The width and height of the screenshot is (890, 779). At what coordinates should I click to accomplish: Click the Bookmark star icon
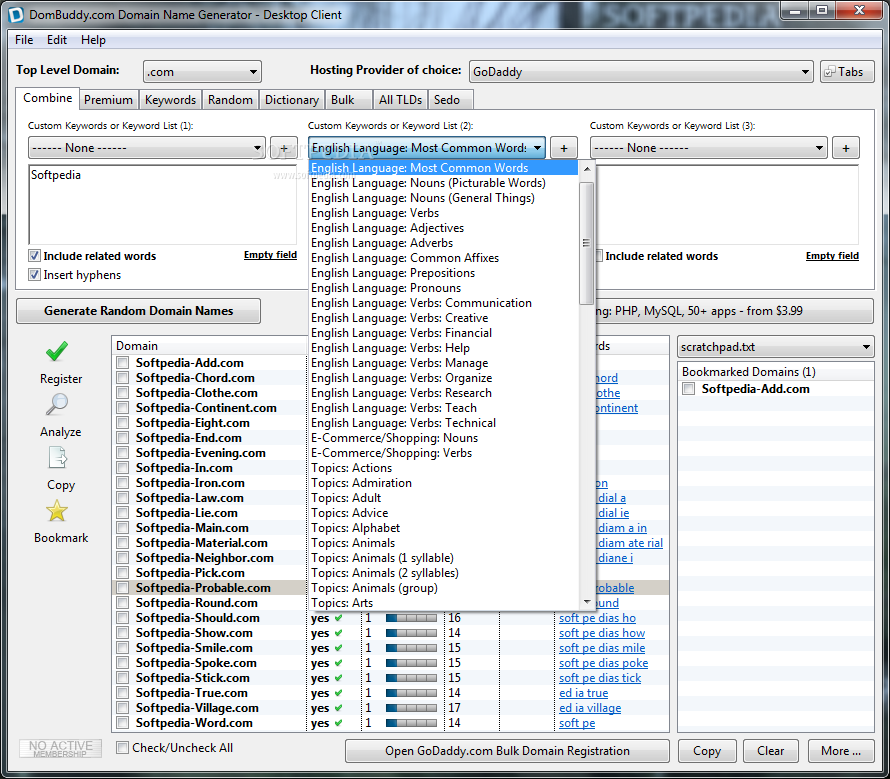point(57,511)
